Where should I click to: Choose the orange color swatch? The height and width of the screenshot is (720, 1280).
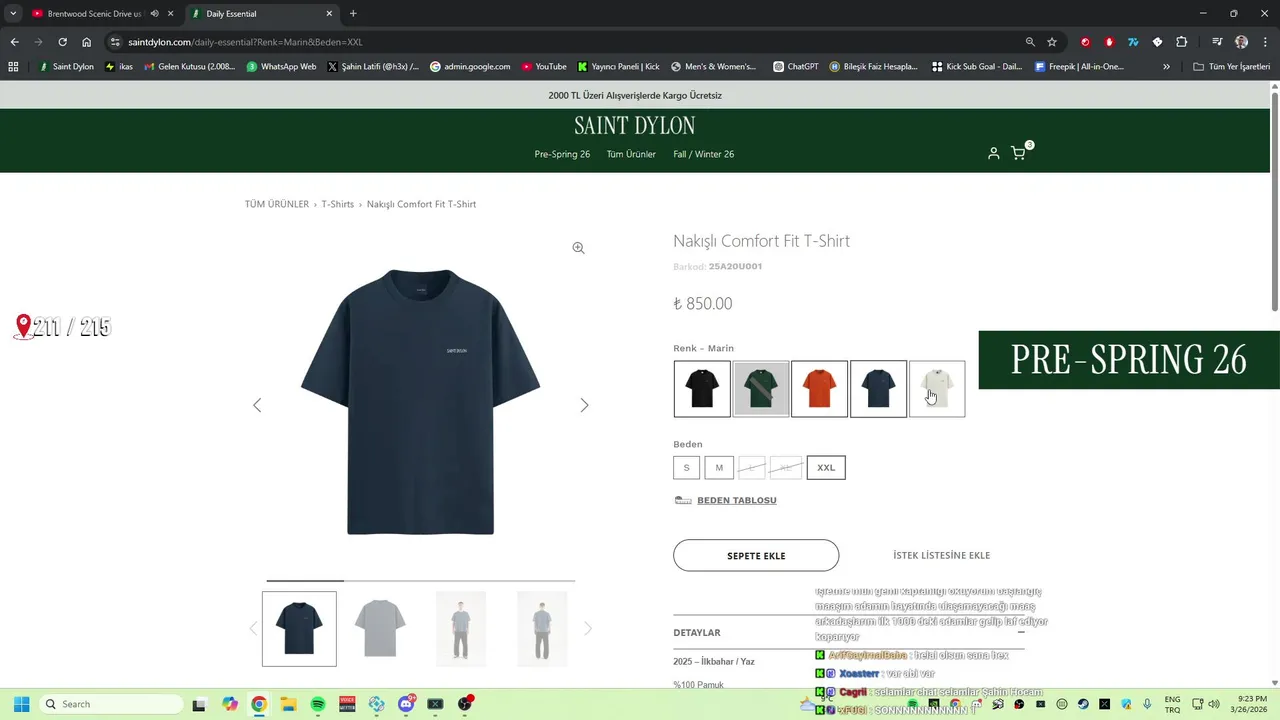coord(819,389)
